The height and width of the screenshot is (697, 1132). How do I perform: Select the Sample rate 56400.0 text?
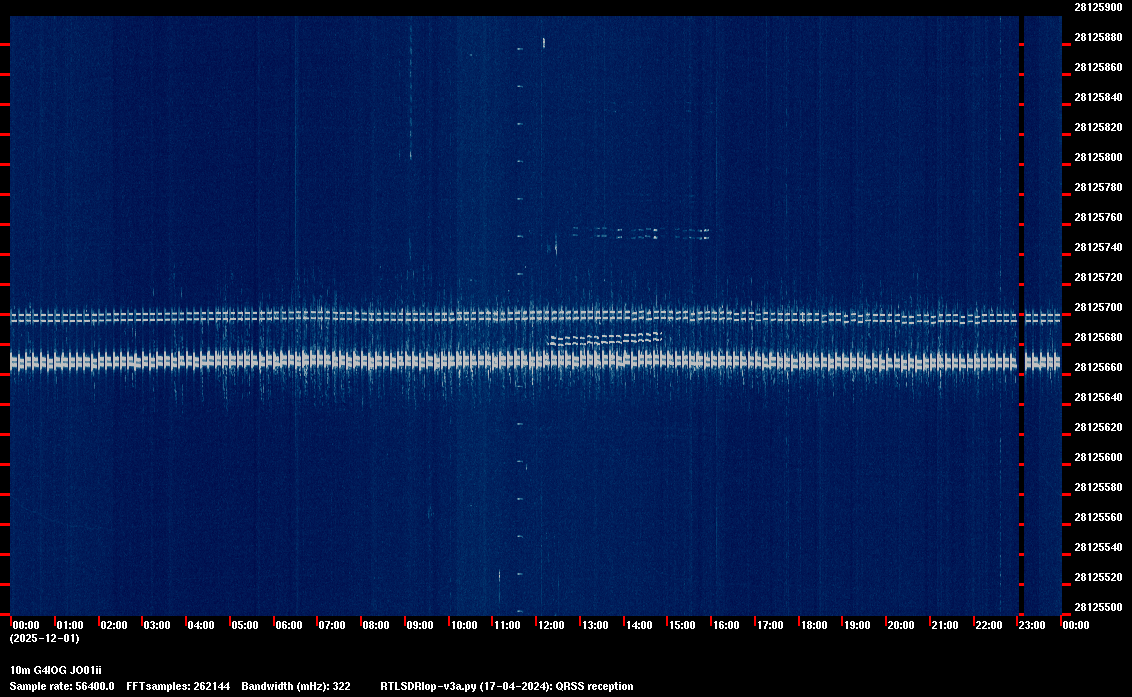pyautogui.click(x=62, y=686)
